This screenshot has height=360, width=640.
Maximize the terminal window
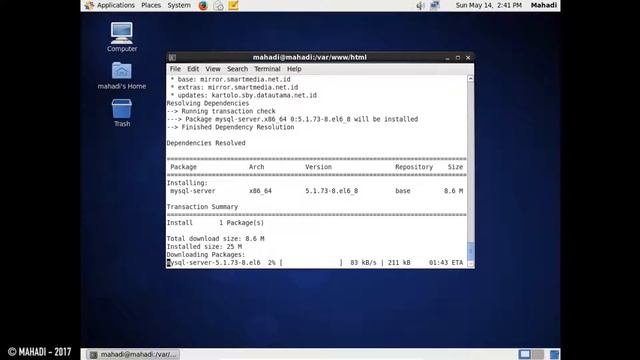pos(458,58)
